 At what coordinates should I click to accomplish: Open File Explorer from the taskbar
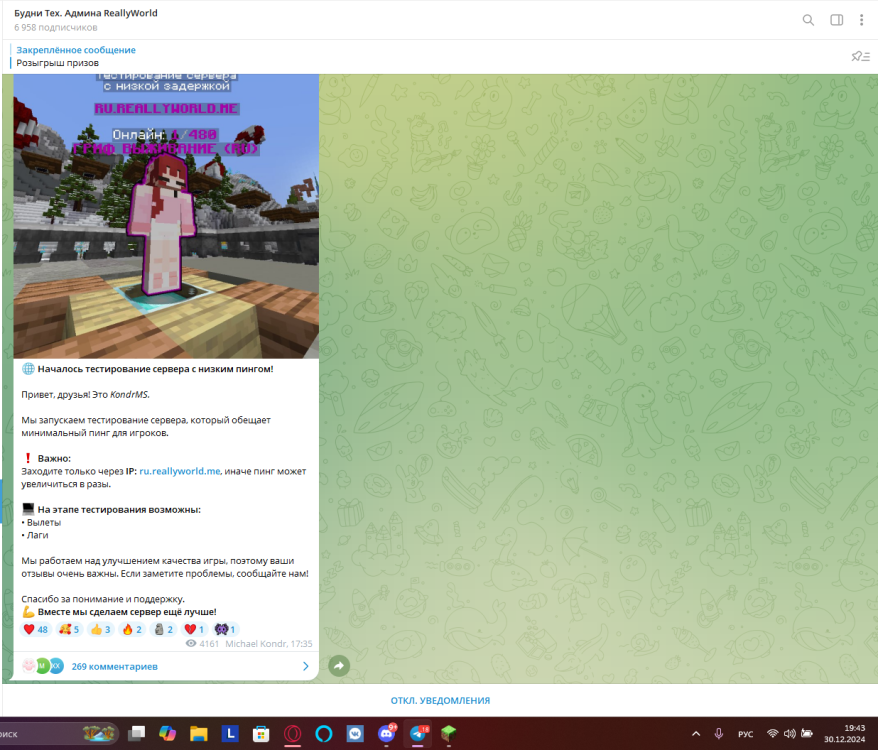pos(199,733)
